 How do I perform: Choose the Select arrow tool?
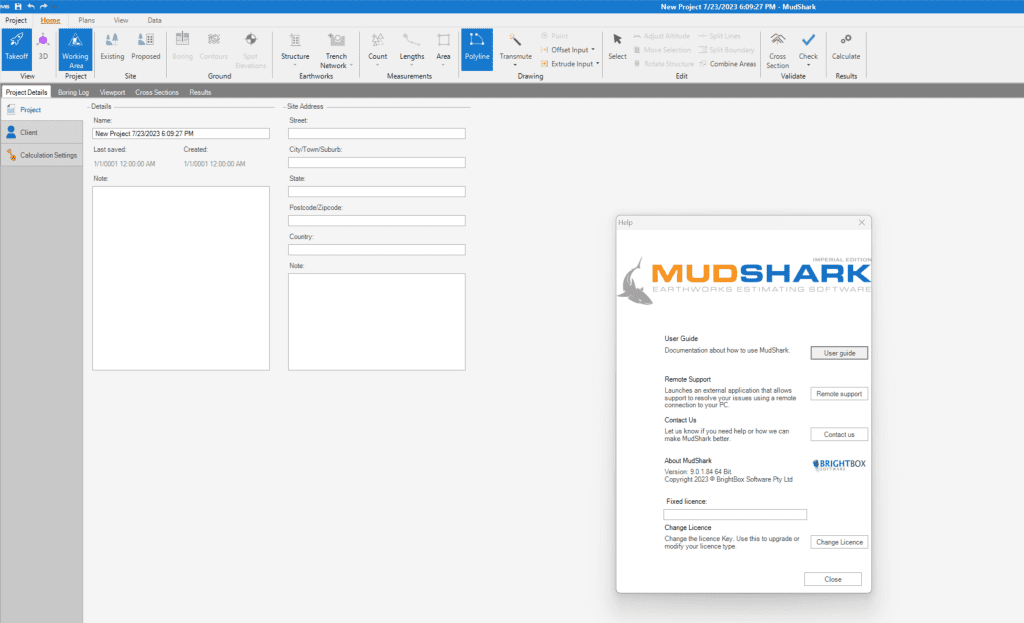pos(617,47)
